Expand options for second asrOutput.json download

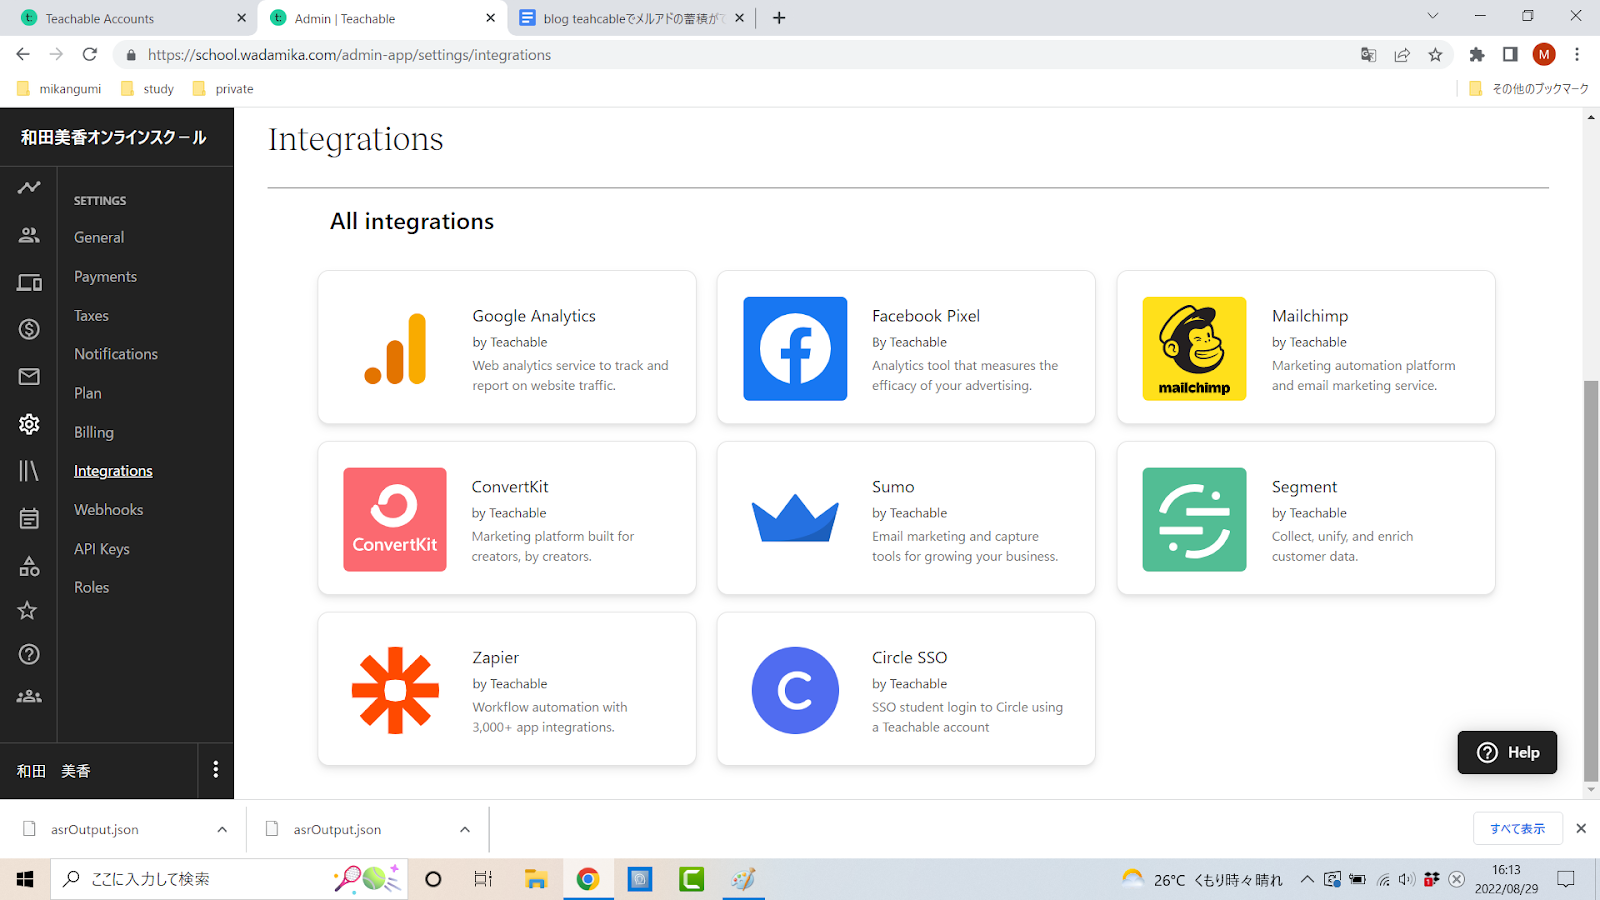click(465, 829)
